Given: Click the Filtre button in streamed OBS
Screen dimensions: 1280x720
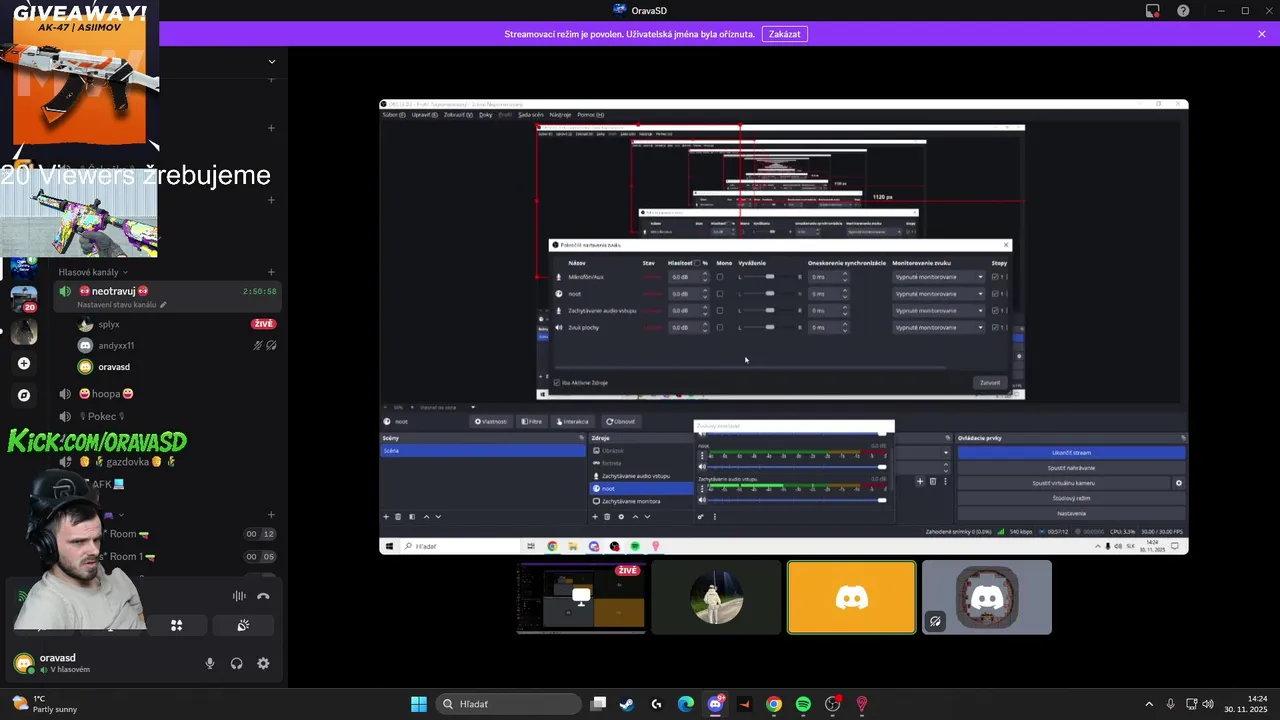Looking at the screenshot, I should [532, 421].
